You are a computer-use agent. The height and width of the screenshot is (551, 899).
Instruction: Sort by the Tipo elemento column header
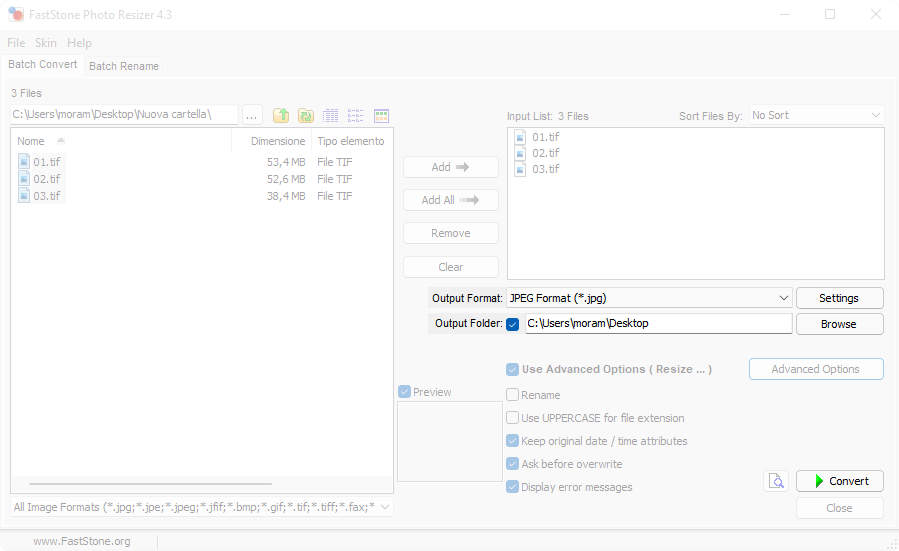pos(351,141)
